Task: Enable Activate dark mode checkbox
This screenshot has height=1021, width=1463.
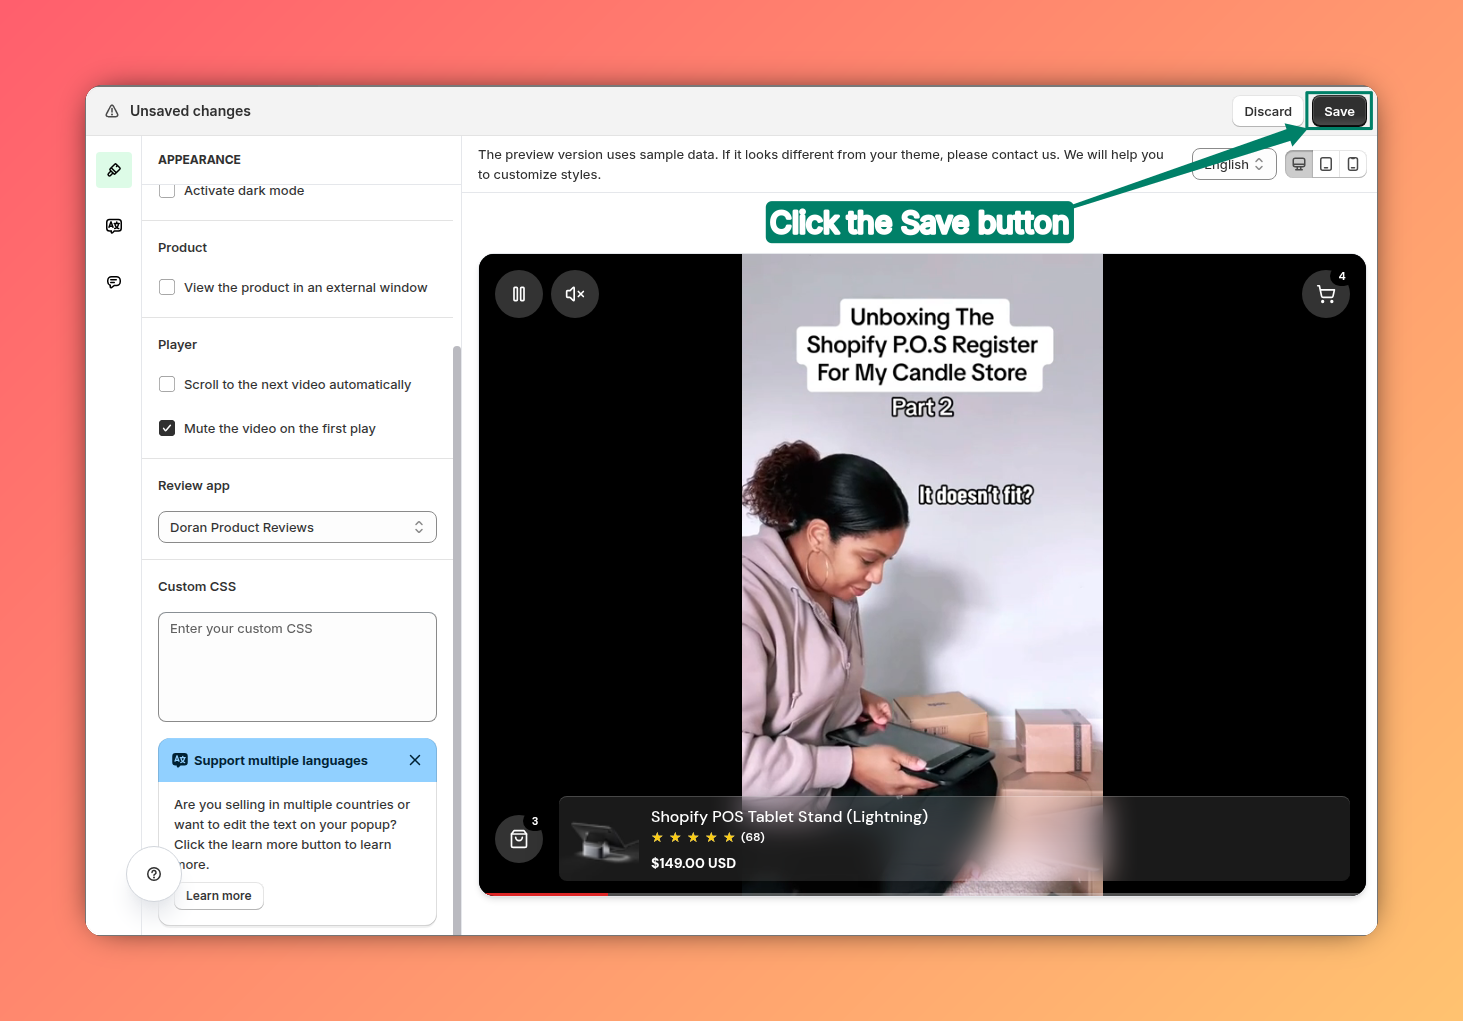Action: pos(167,190)
